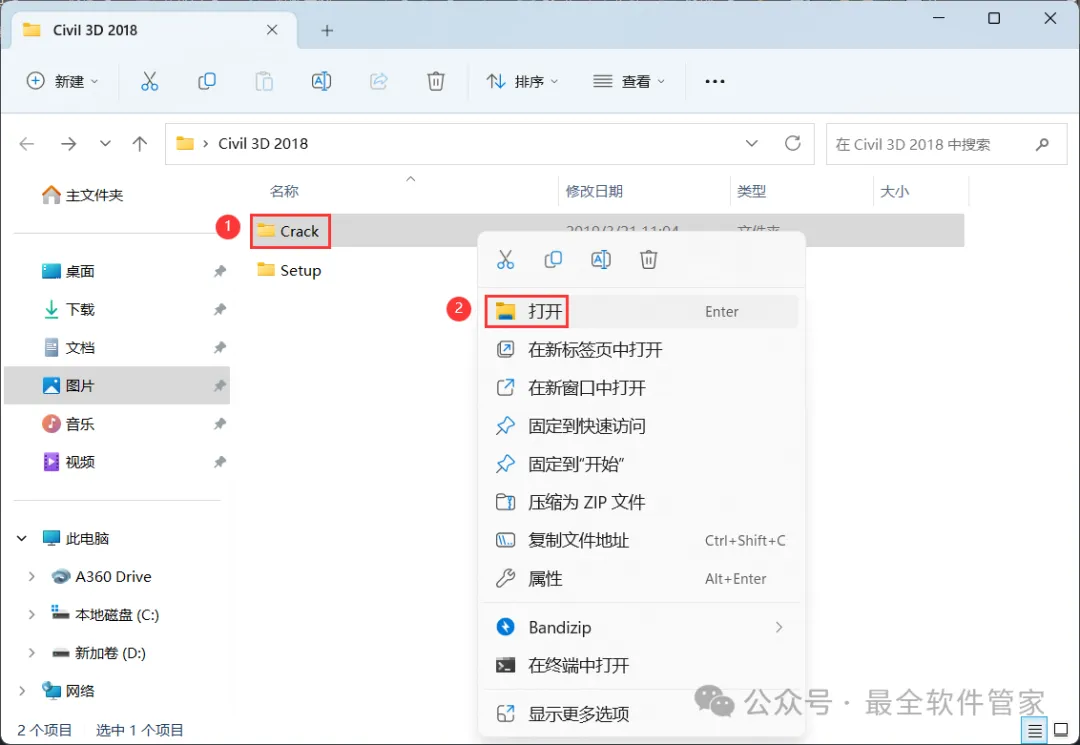Choose 在新标签页中打开
This screenshot has width=1080, height=745.
click(x=641, y=350)
